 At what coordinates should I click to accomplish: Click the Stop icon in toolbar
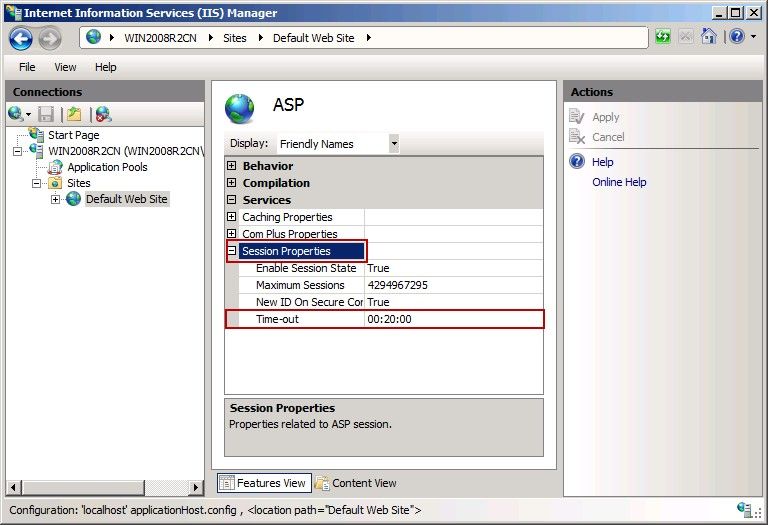click(686, 37)
